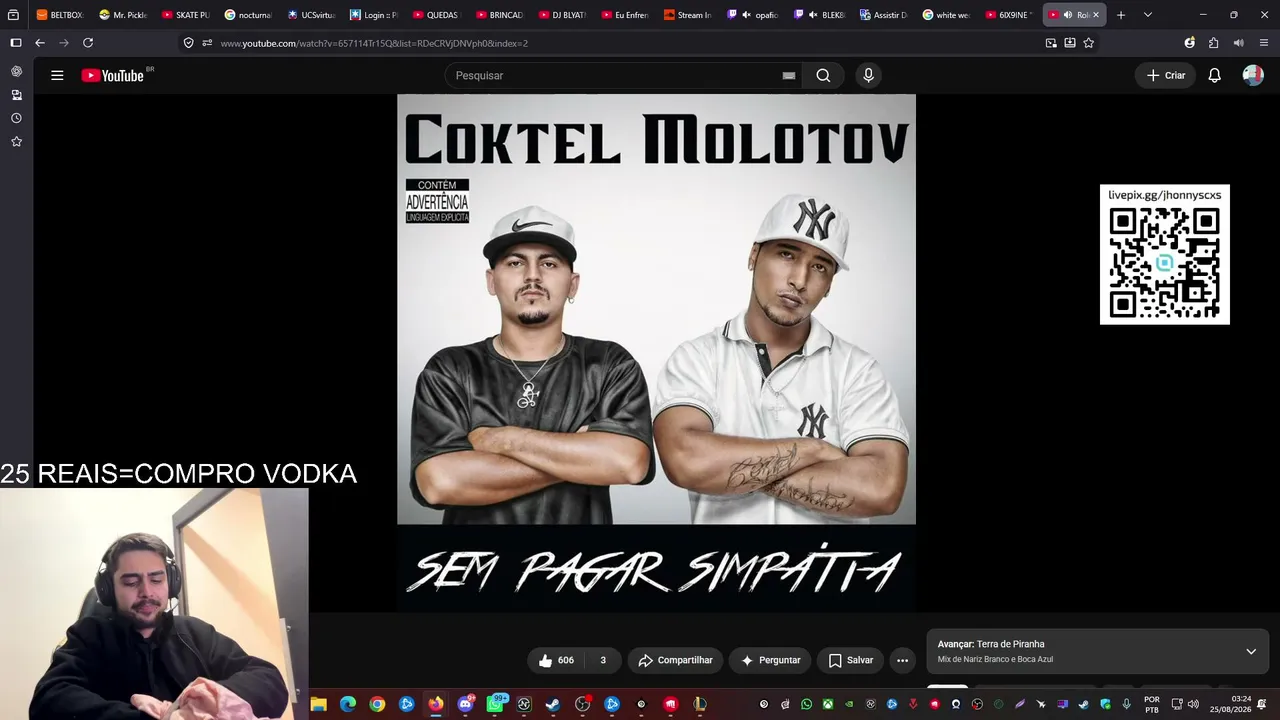Viewport: 1280px width, 720px height.
Task: Click the Perguntar button
Action: pyautogui.click(x=770, y=660)
